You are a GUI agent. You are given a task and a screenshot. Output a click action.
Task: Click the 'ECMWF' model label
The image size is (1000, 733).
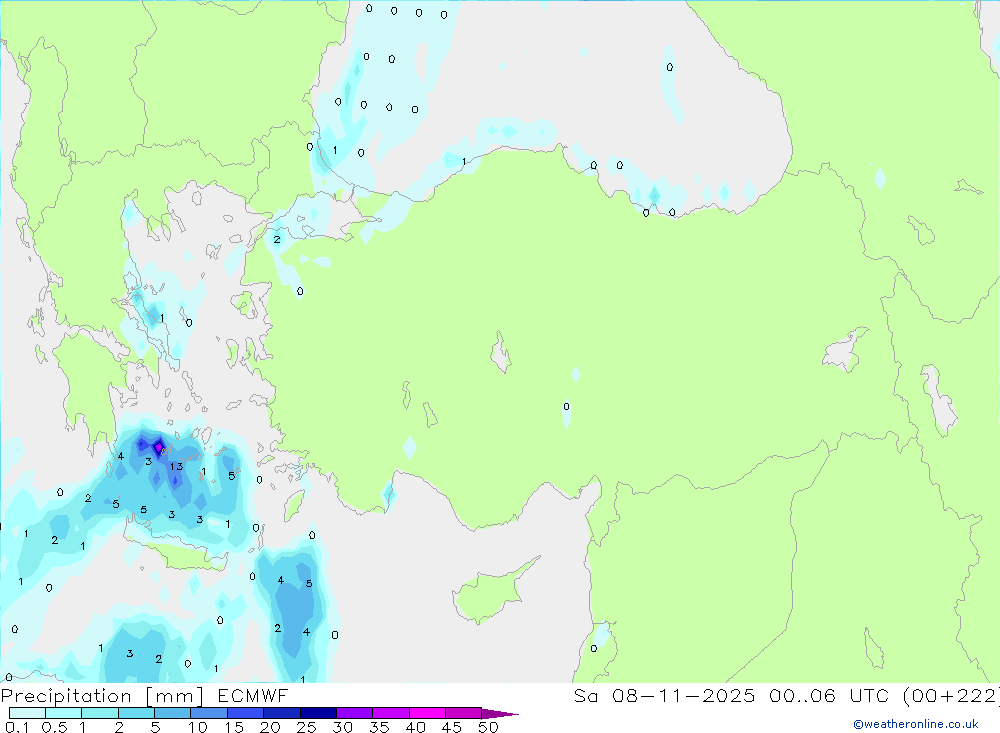click(x=253, y=696)
